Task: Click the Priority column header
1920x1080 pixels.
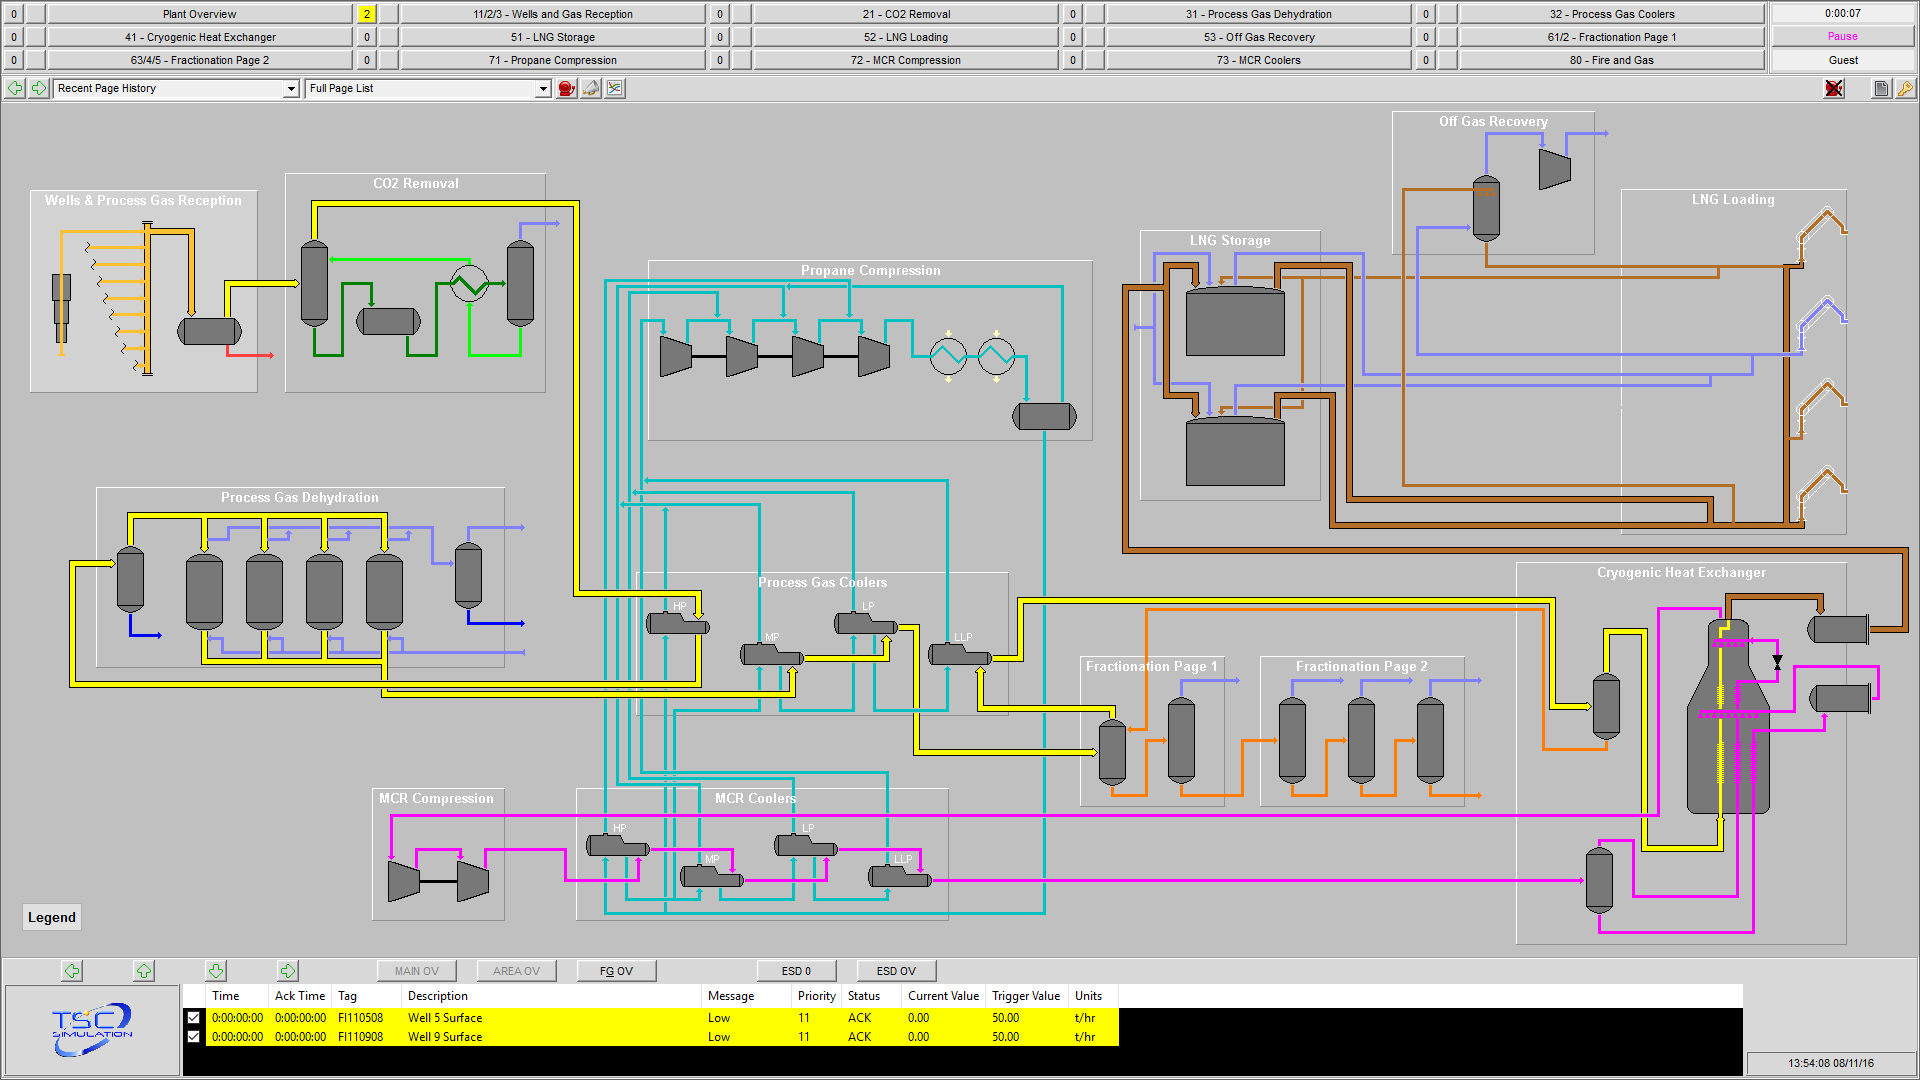Action: (817, 996)
